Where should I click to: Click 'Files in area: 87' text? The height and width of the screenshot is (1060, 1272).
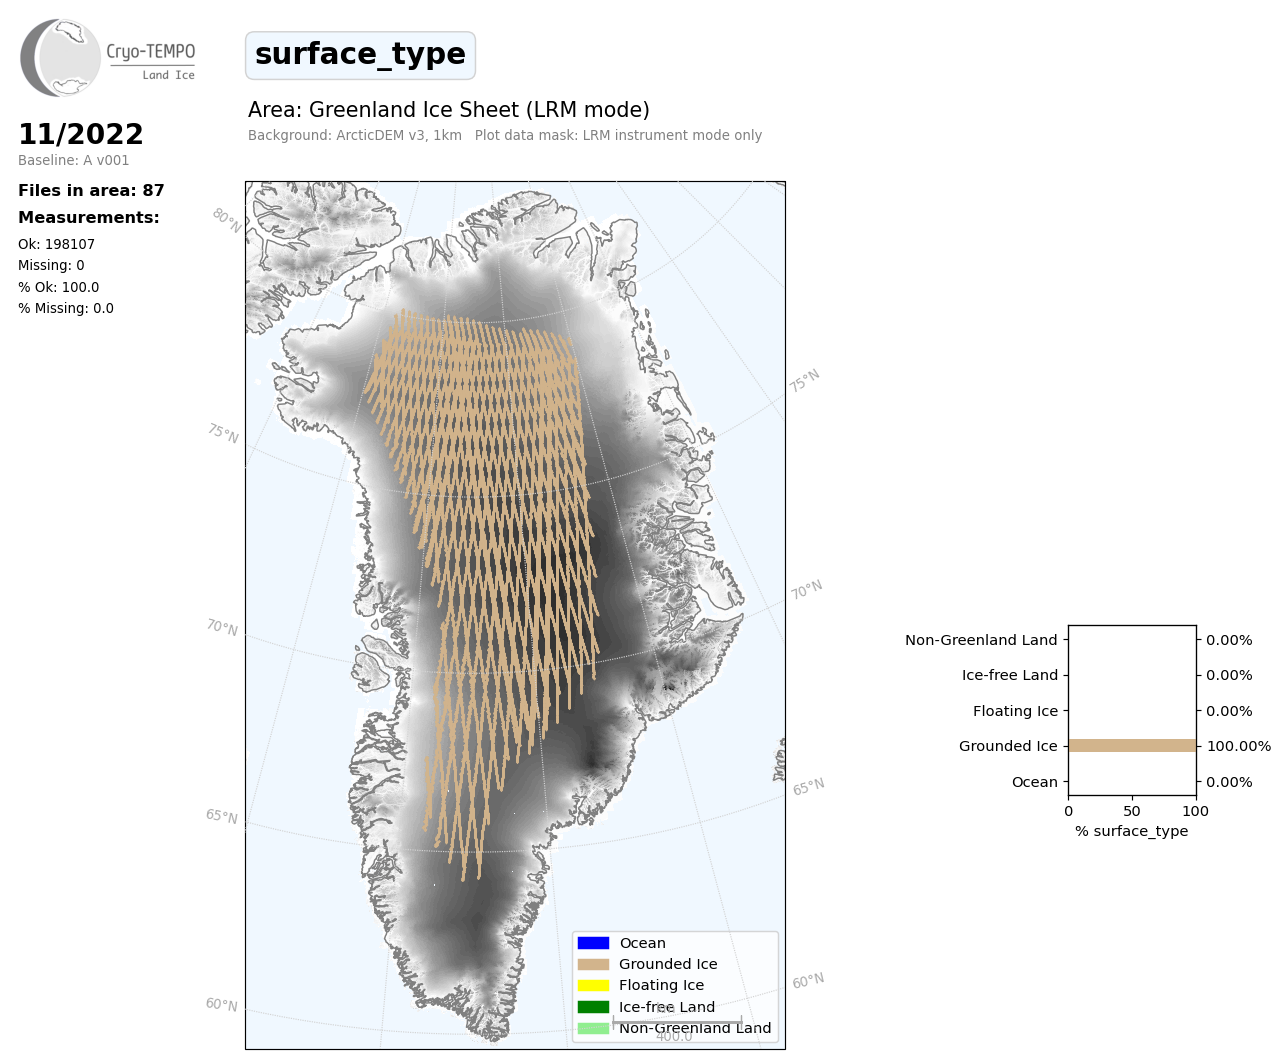(91, 190)
